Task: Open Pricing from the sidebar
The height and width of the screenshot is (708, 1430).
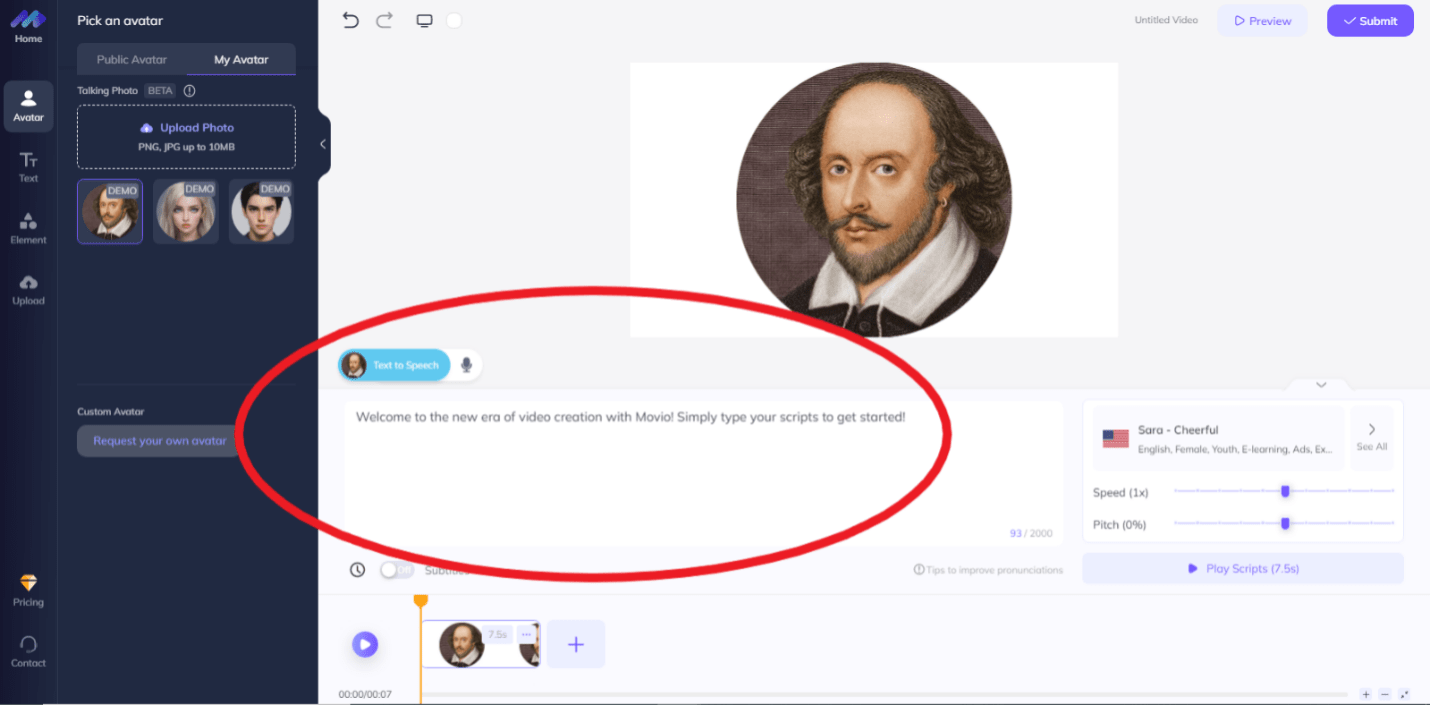Action: pos(28,591)
